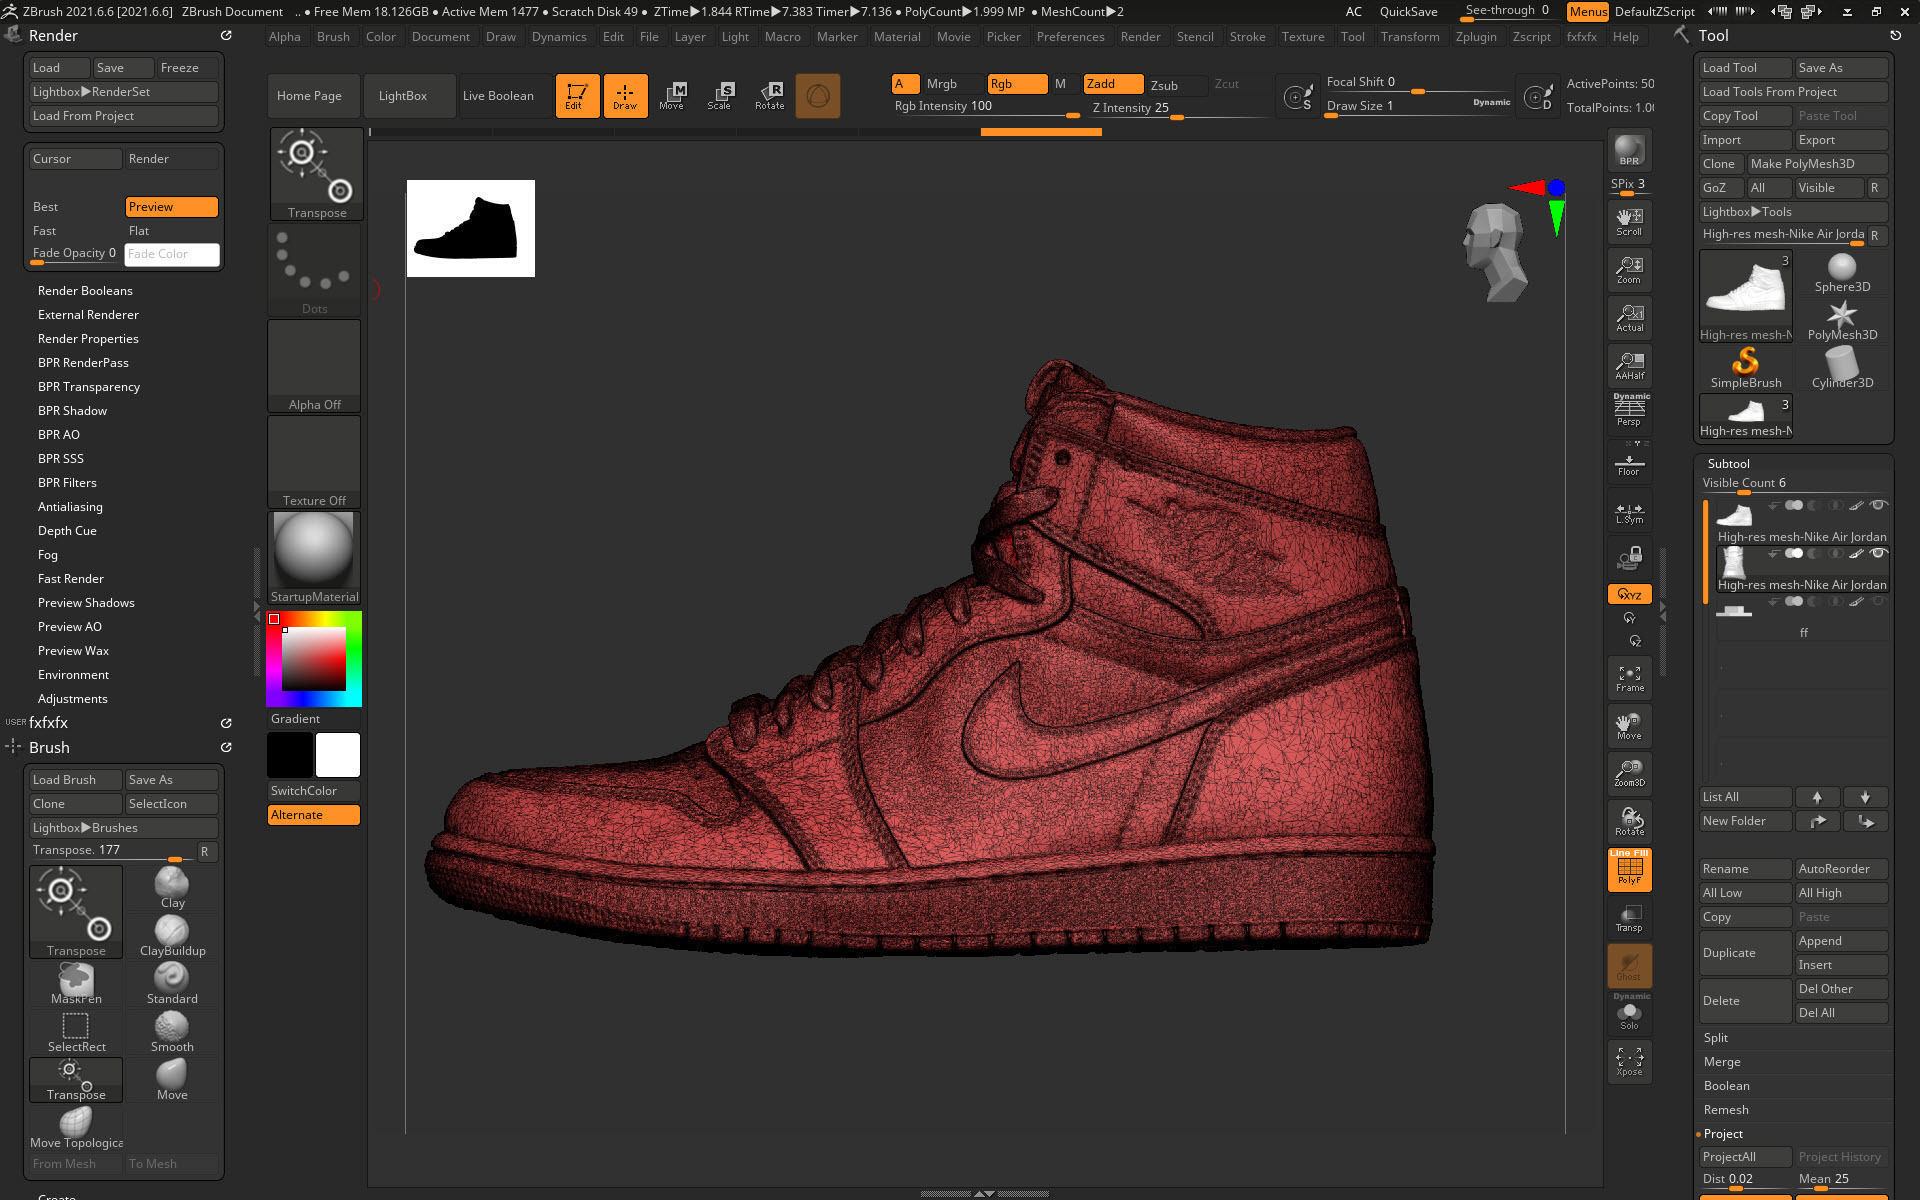Screen dimensions: 1920x1200
Task: Select the Scale gizmo tool
Action: point(721,96)
